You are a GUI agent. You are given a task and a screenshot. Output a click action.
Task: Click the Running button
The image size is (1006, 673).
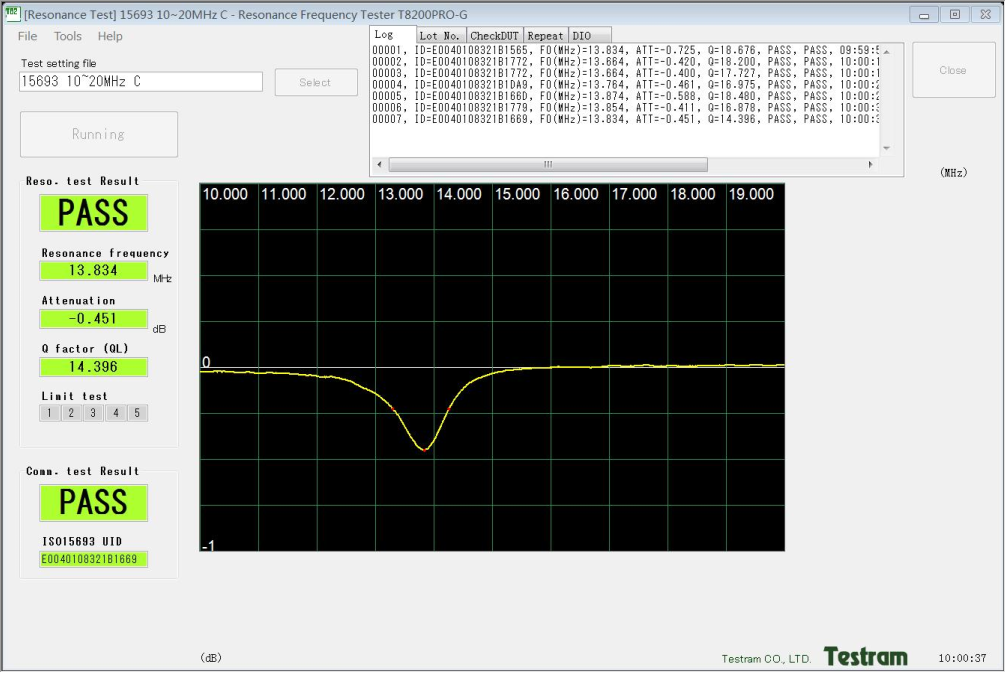98,134
